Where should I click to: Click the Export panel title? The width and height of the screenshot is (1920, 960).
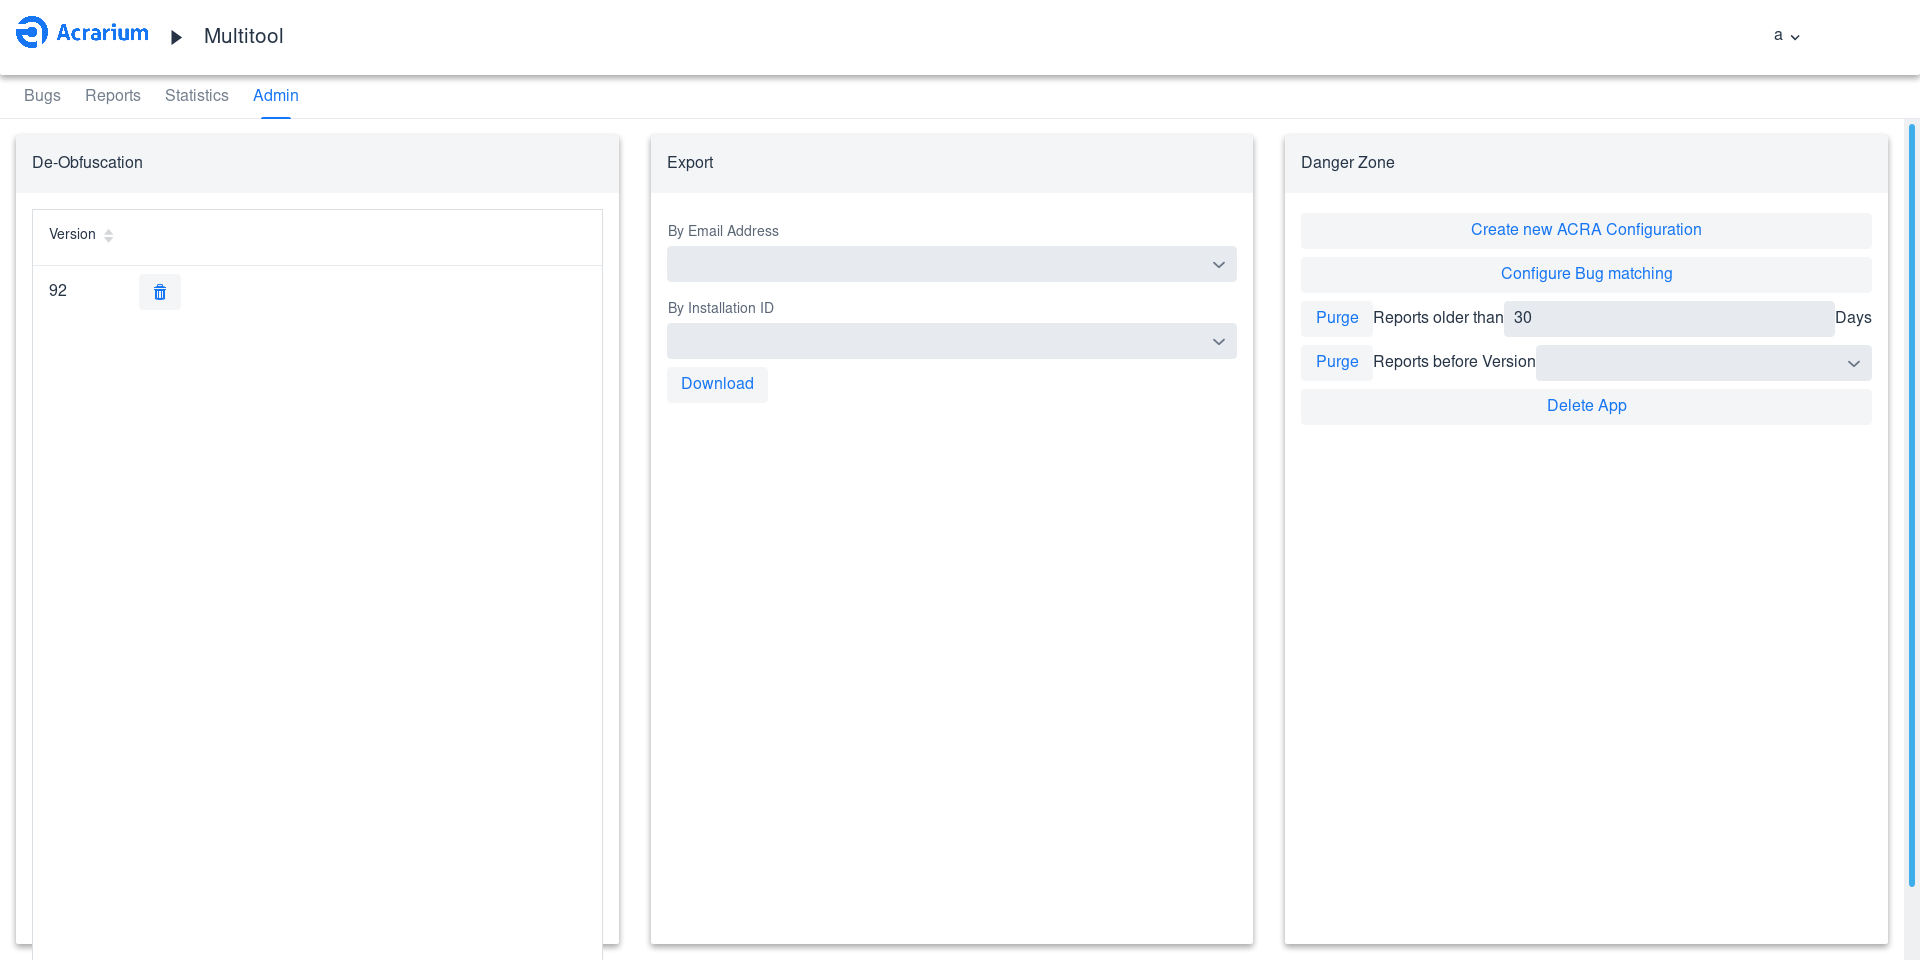pyautogui.click(x=690, y=163)
